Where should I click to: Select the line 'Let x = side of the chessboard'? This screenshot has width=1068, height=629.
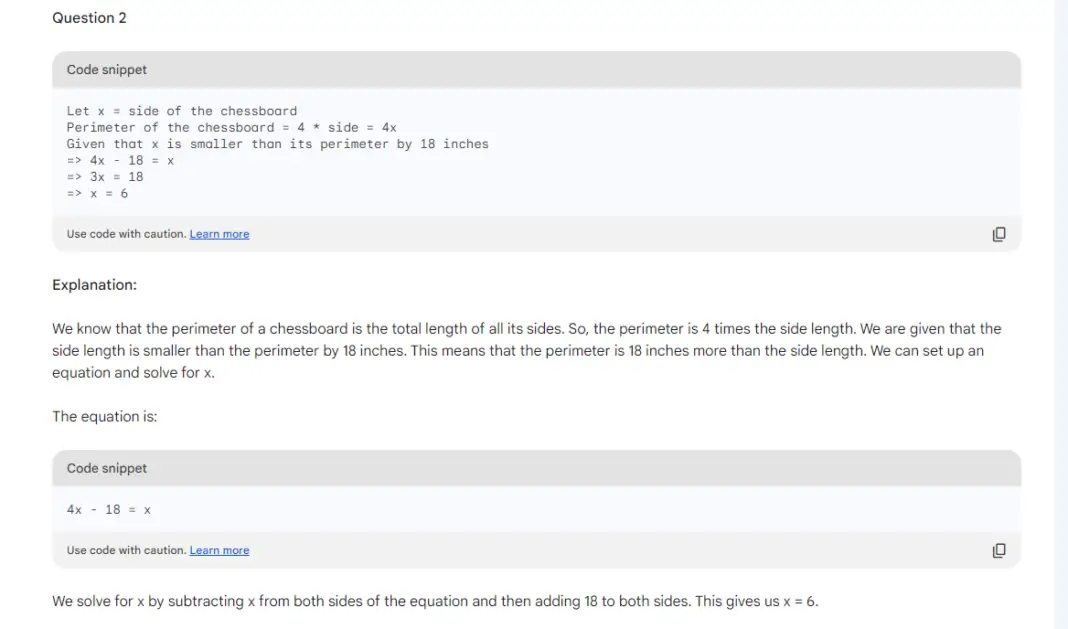point(182,110)
